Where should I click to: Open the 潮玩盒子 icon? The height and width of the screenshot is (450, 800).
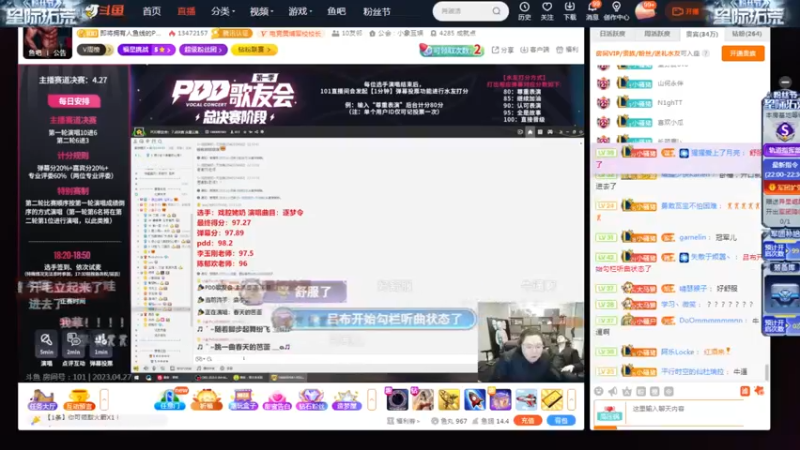click(x=243, y=399)
